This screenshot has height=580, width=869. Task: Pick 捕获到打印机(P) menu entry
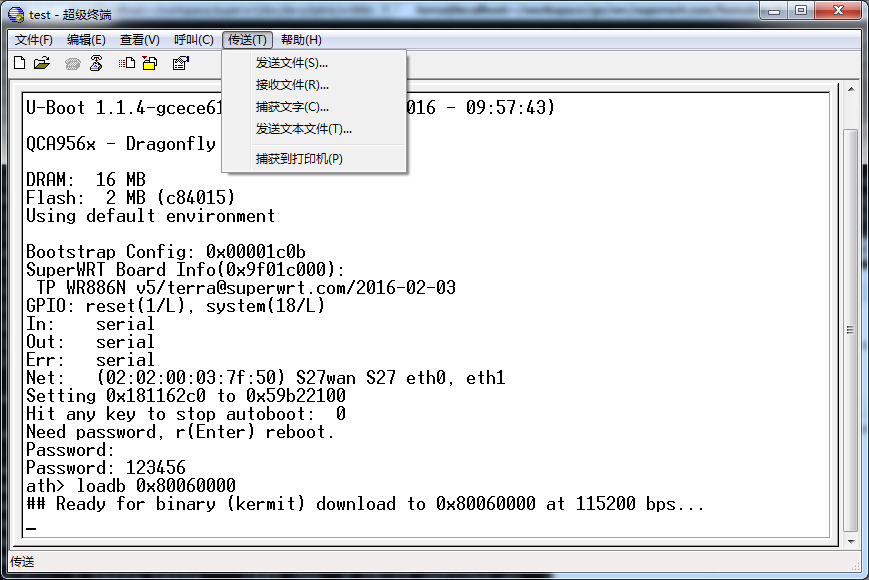(314, 159)
